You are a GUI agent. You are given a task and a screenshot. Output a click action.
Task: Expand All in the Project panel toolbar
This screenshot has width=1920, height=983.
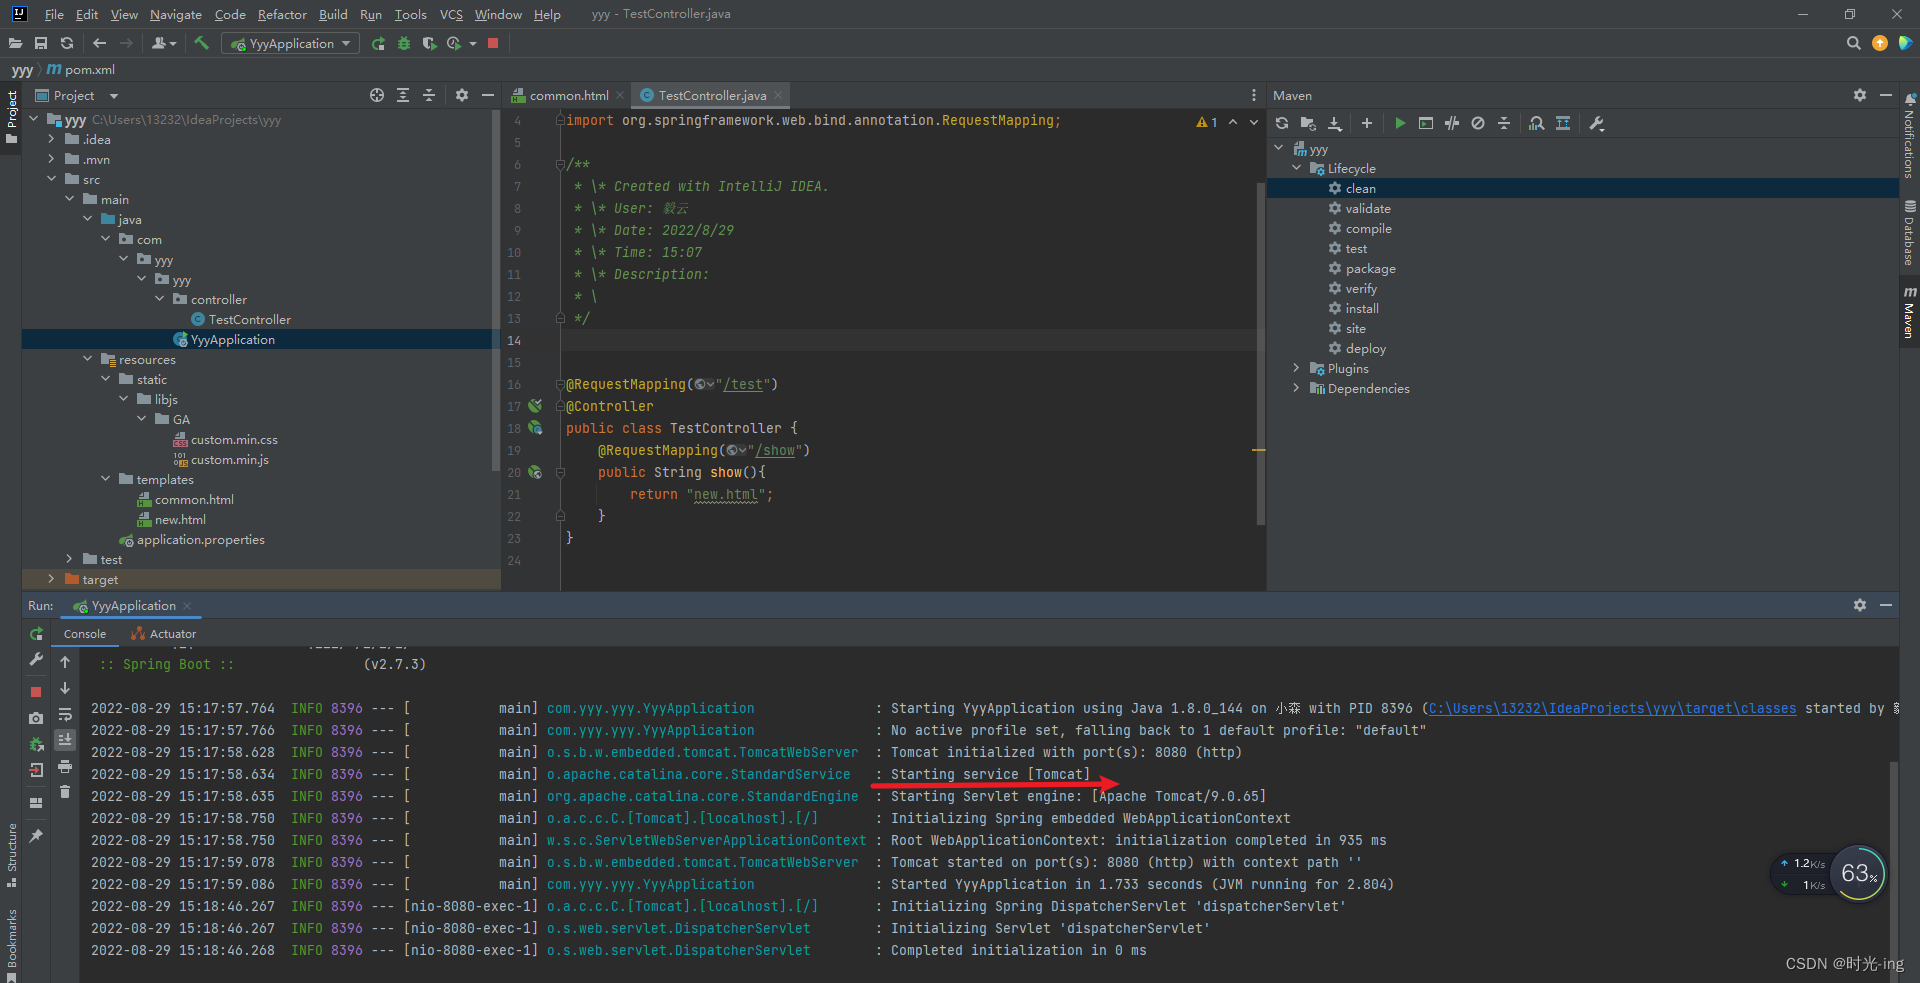pyautogui.click(x=403, y=95)
